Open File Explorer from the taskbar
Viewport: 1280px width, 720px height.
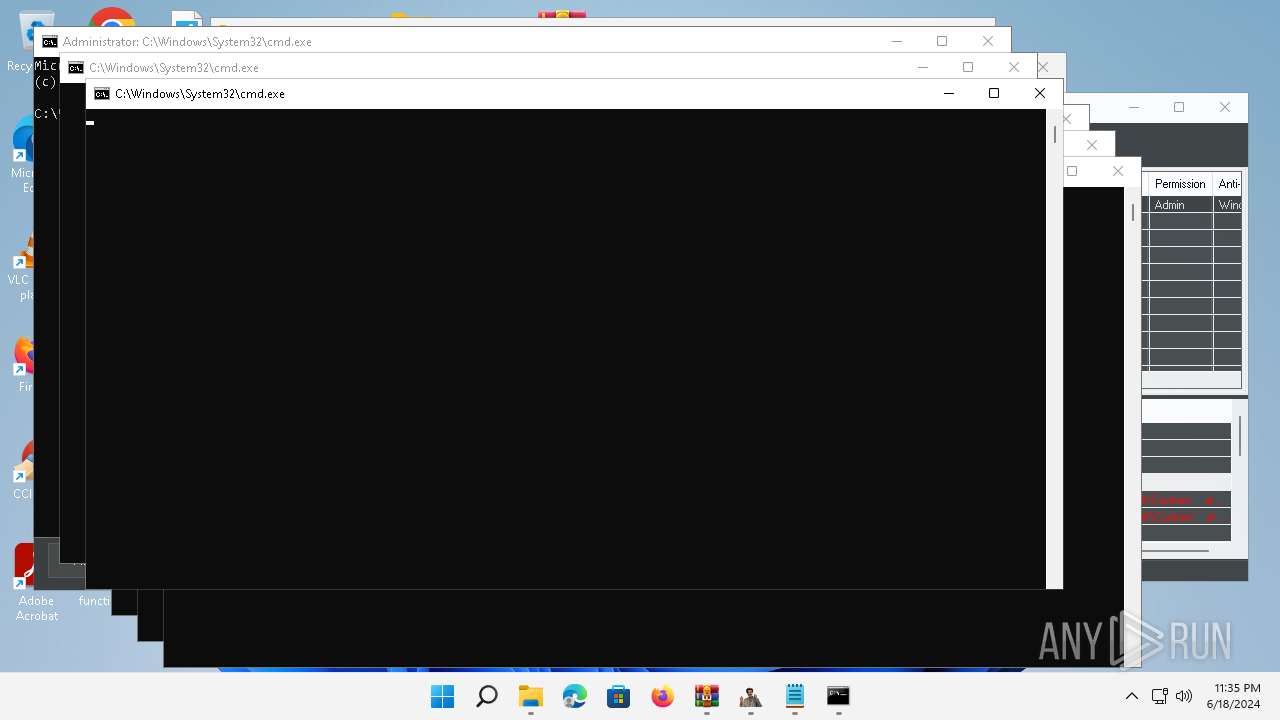(530, 696)
